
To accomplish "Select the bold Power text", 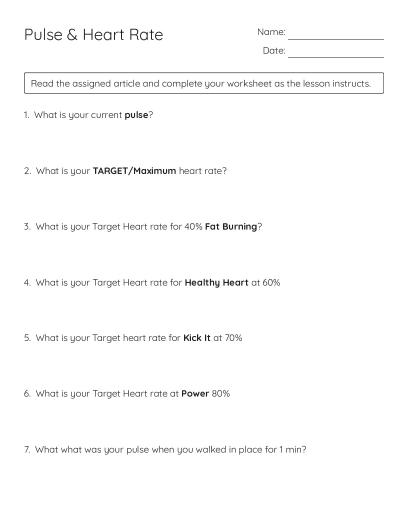I will 195,394.
